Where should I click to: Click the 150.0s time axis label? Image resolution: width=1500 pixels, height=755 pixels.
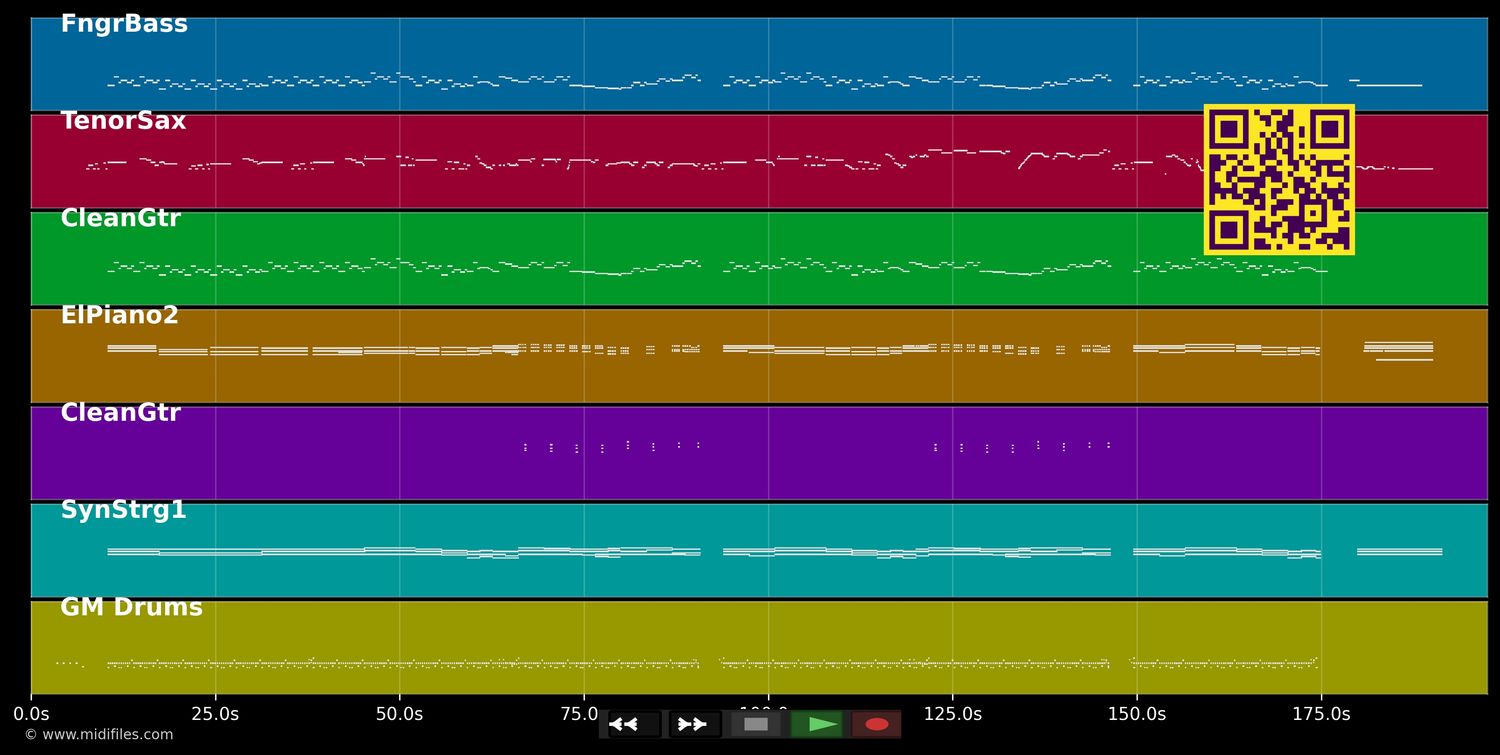1136,714
